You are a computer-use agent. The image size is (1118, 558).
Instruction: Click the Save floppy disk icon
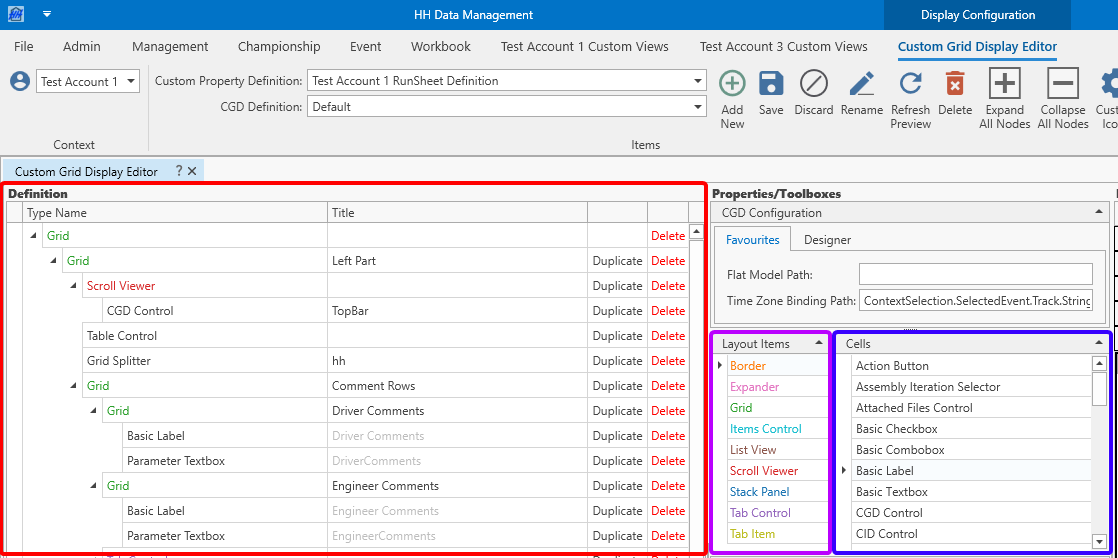(x=771, y=84)
